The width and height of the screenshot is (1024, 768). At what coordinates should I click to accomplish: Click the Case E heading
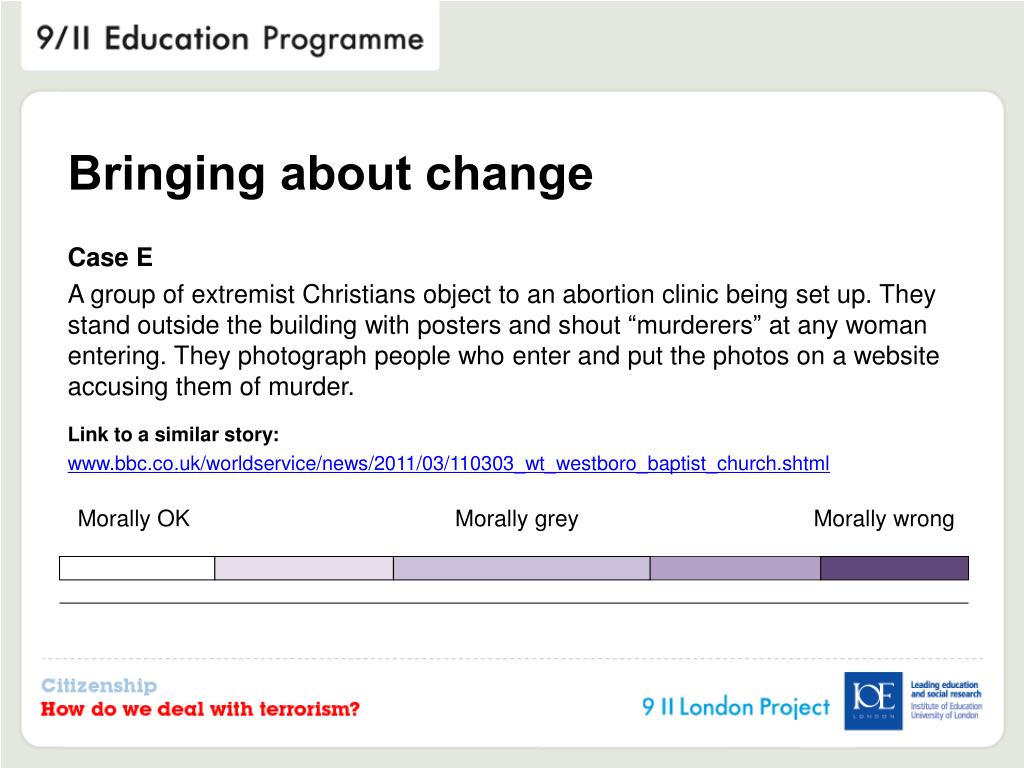110,257
